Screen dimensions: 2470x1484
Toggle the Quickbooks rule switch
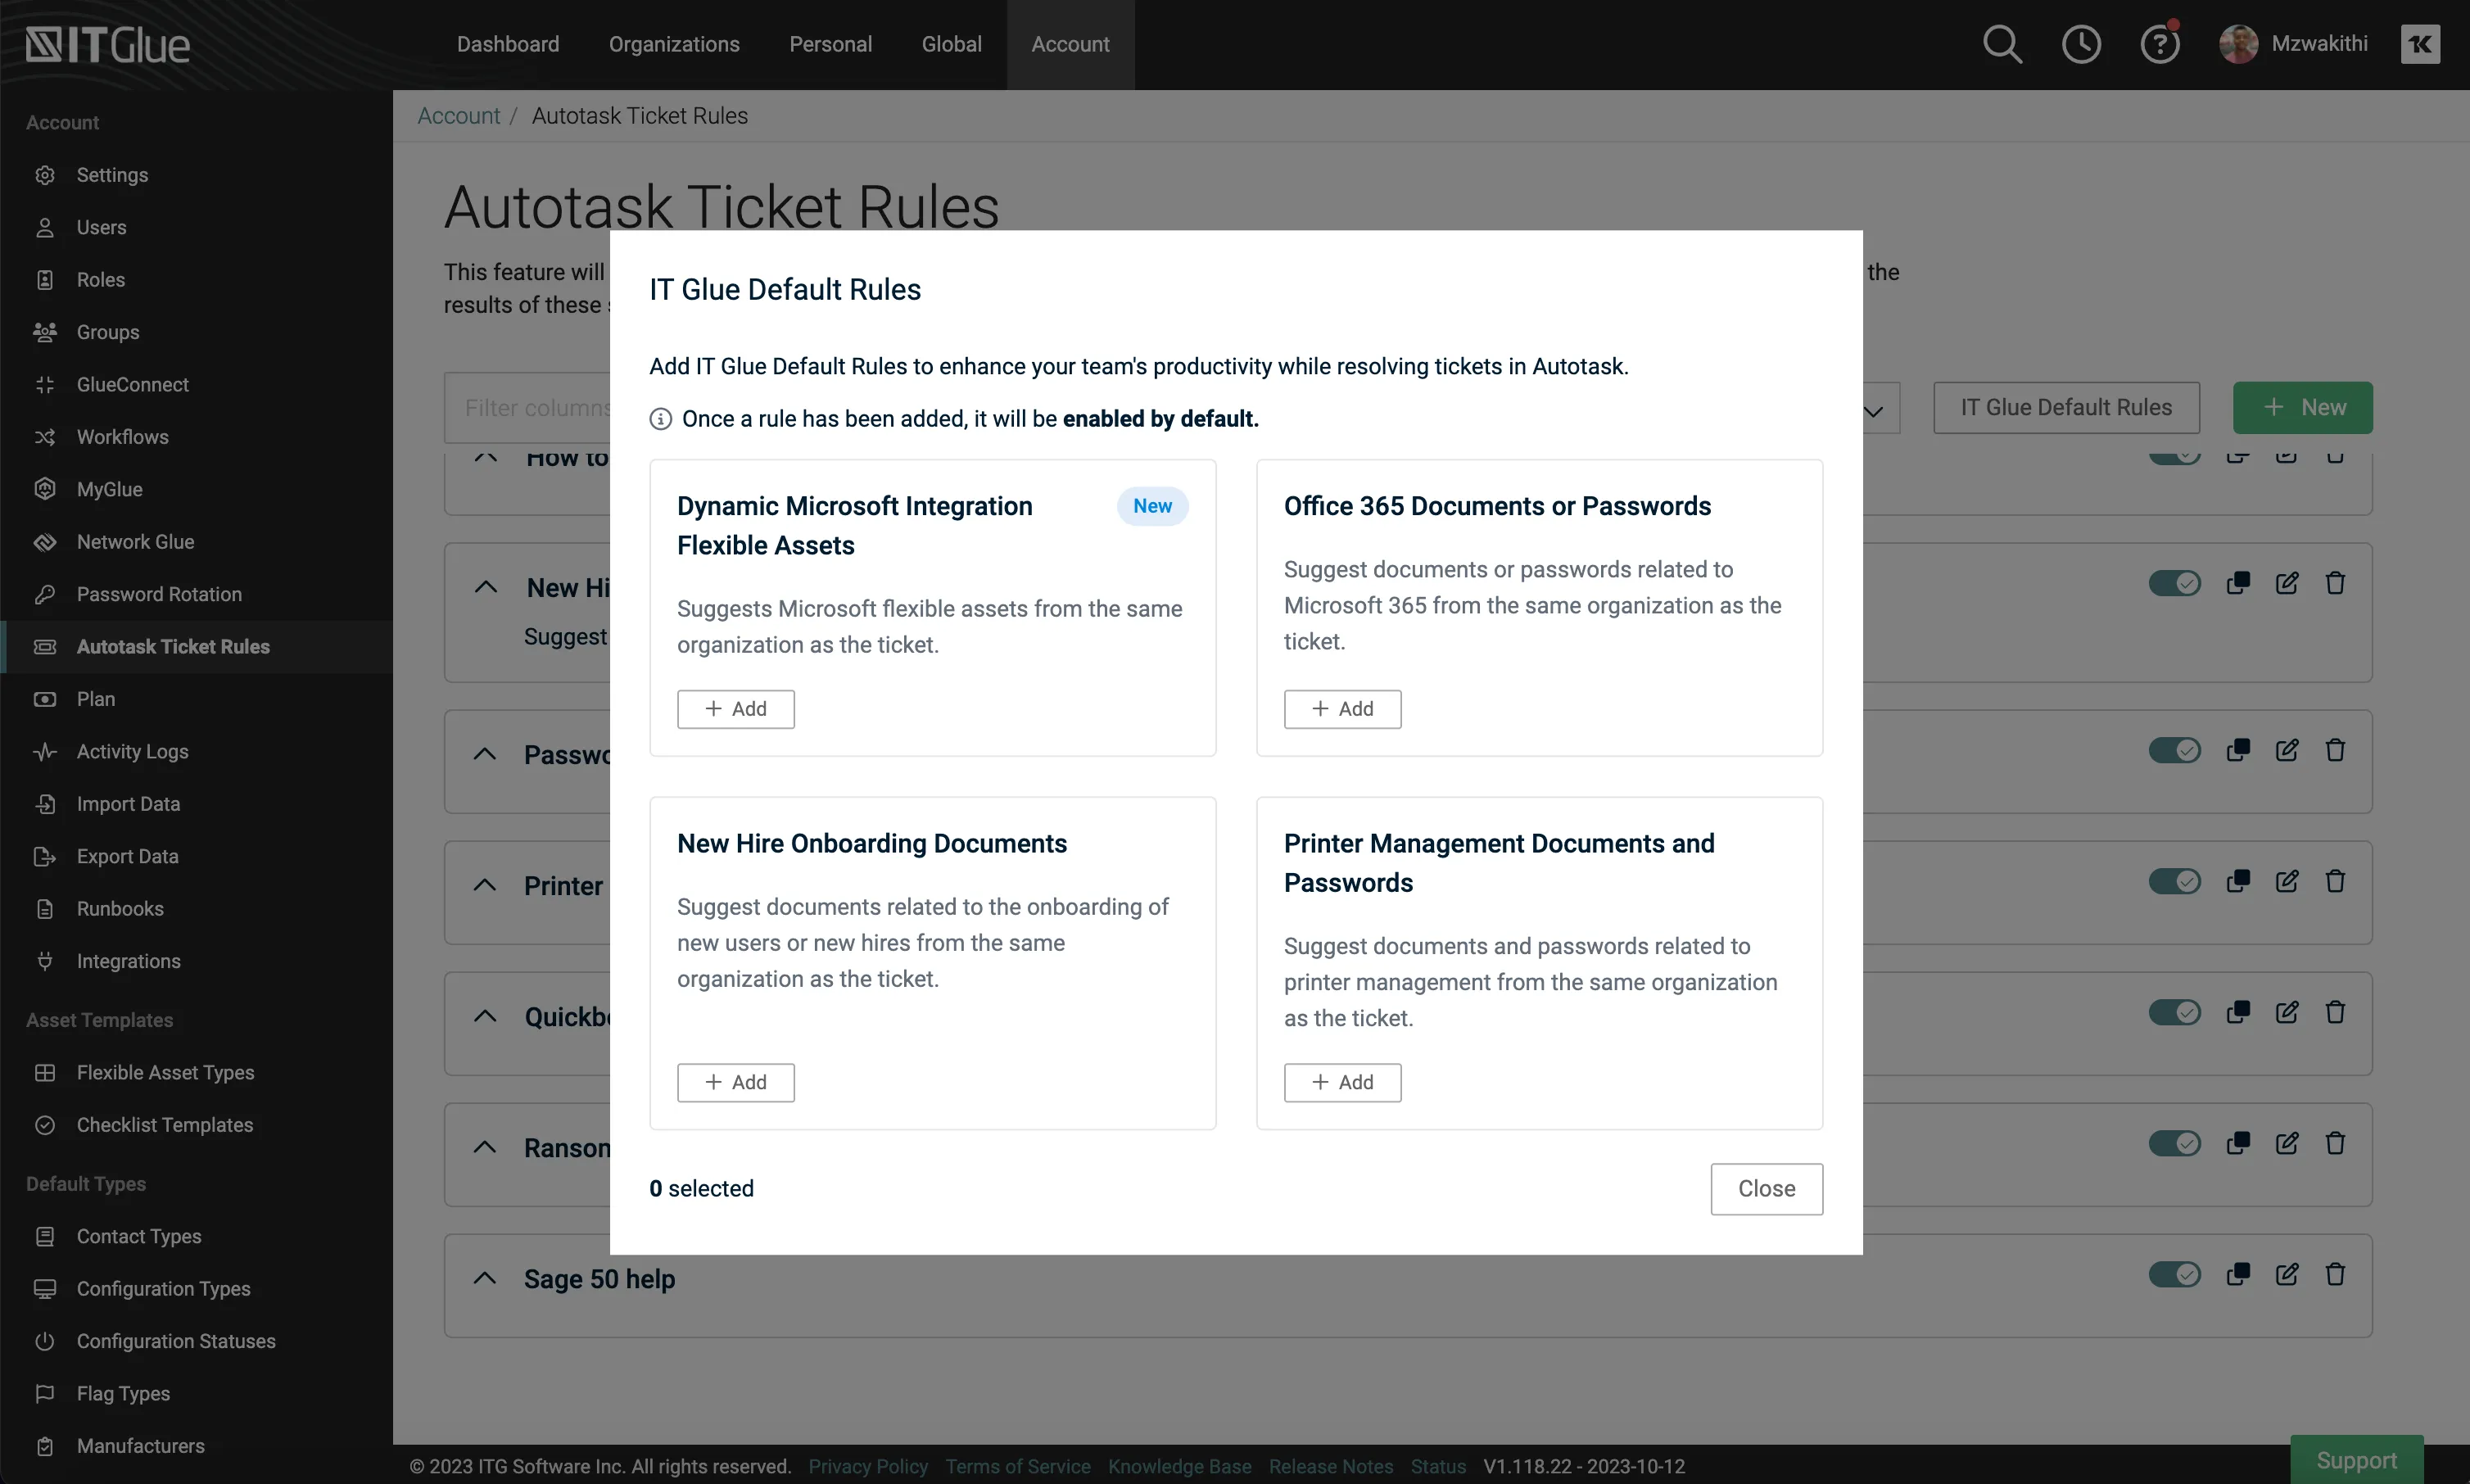[2174, 1012]
